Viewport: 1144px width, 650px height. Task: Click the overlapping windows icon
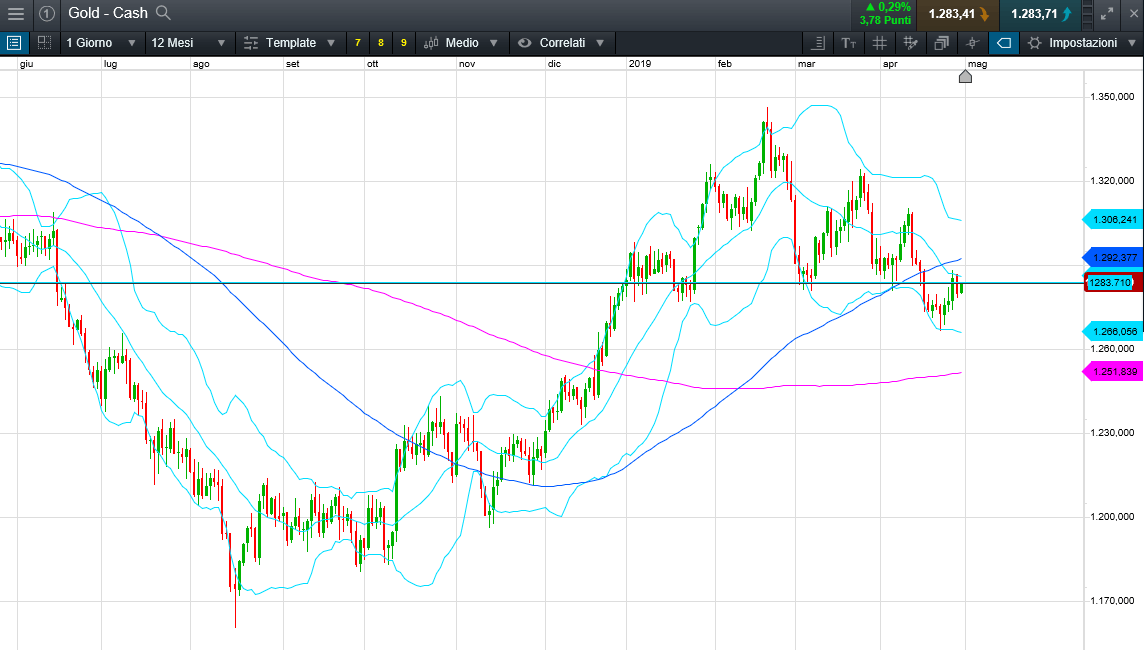point(941,43)
